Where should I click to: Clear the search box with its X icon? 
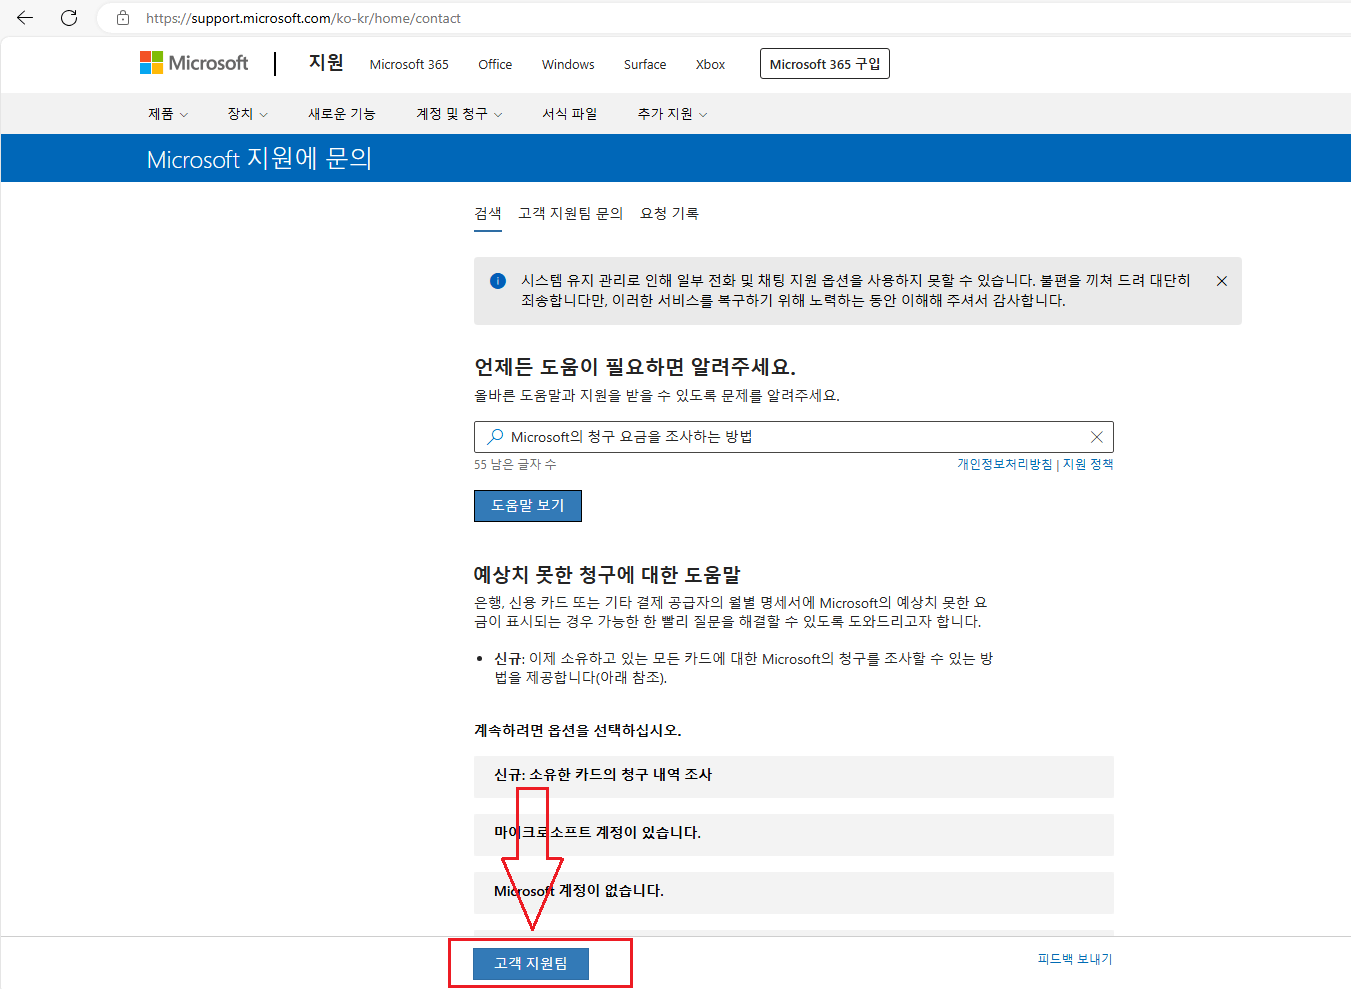click(x=1096, y=437)
